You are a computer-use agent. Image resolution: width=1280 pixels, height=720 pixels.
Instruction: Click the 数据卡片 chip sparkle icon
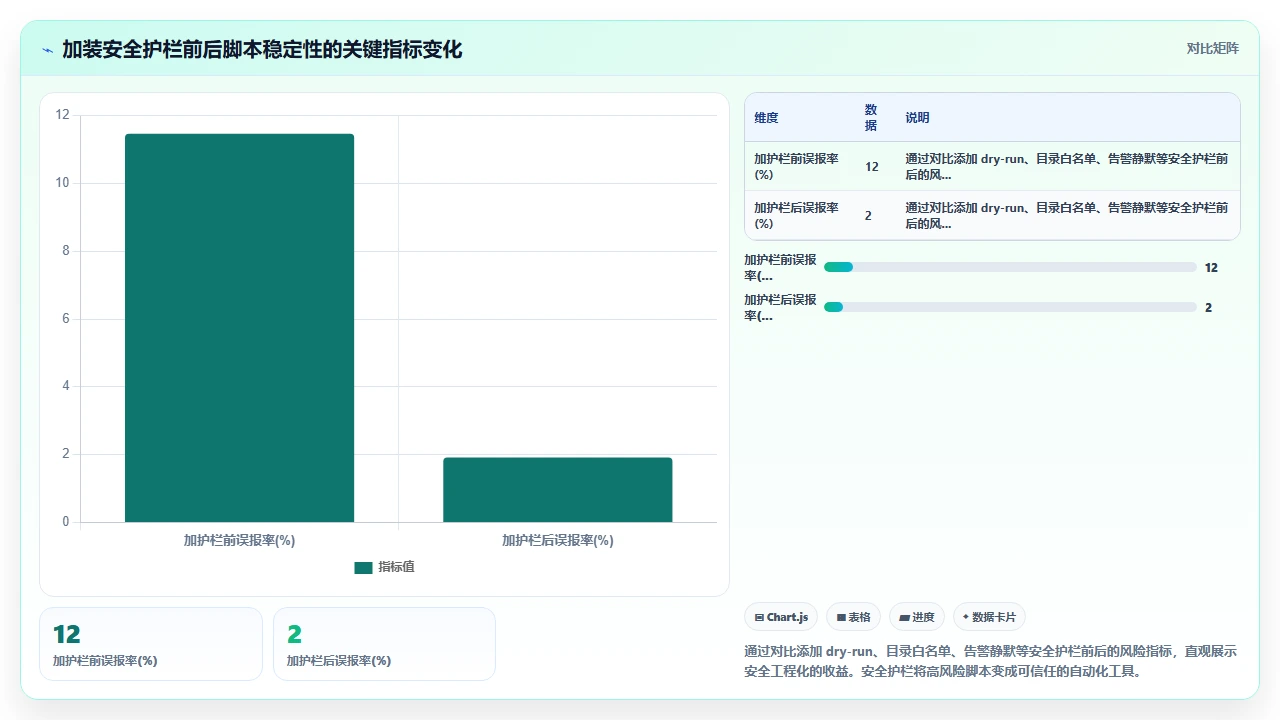click(965, 617)
